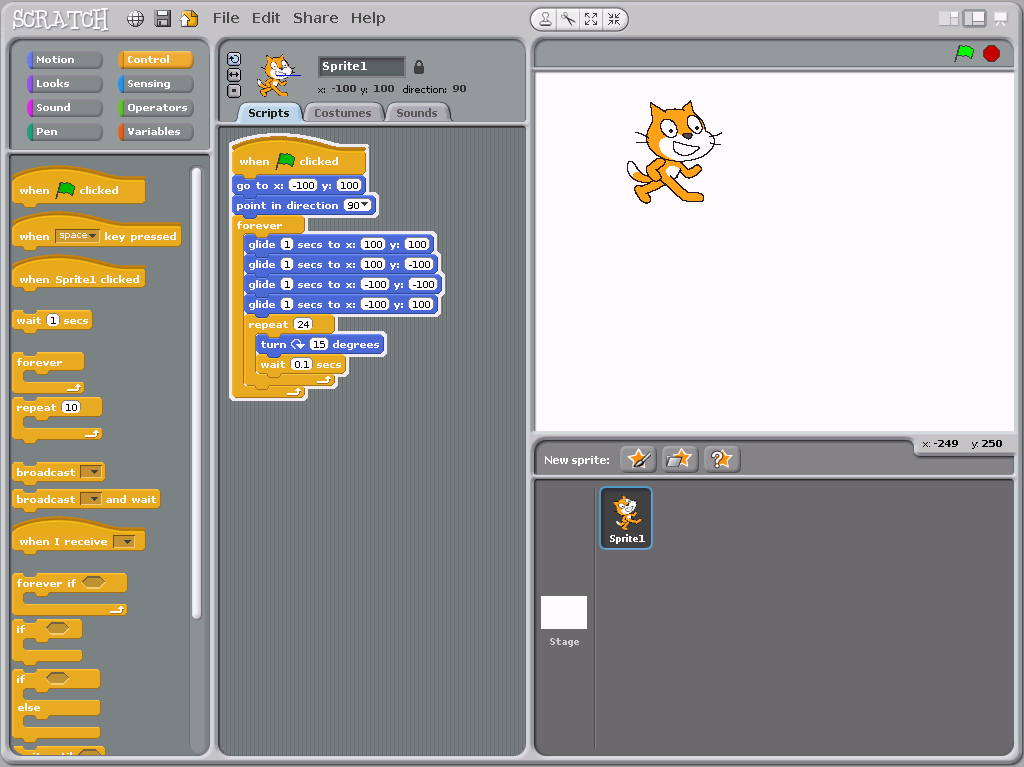Paint a new sprite
The width and height of the screenshot is (1024, 767).
click(638, 459)
